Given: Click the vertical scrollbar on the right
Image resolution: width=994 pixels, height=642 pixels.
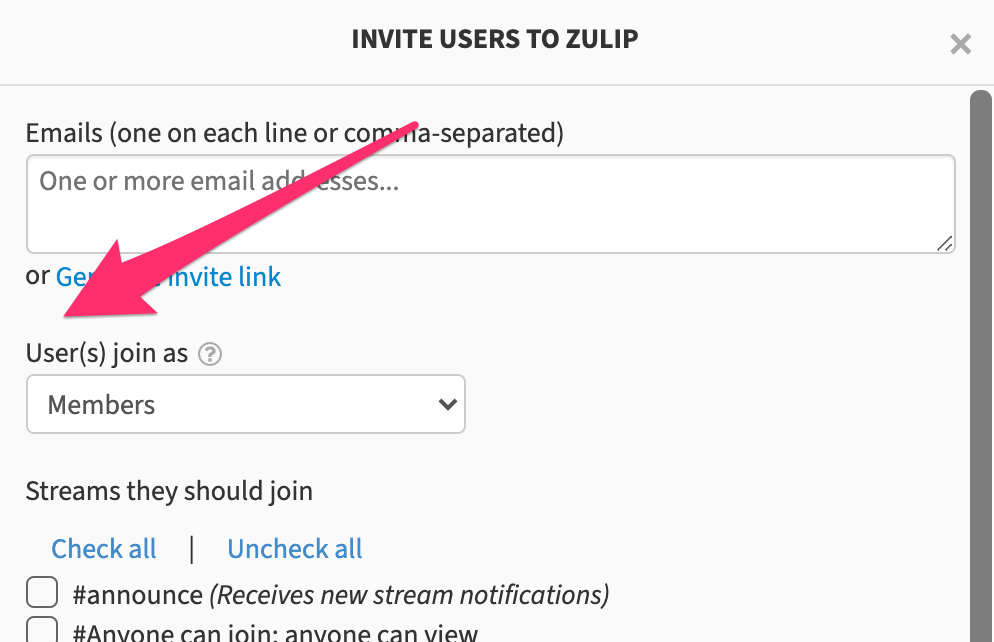Looking at the screenshot, I should pos(982,300).
